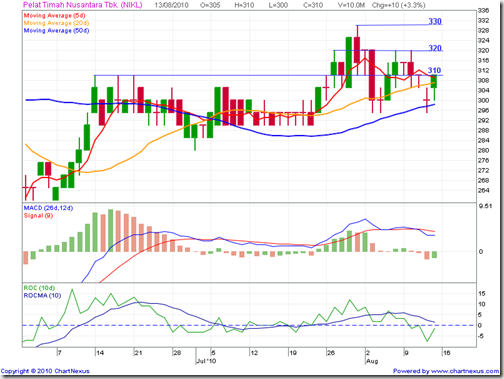504x379 pixels.
Task: Click the ROCMA (10) legend label
Action: [42, 296]
